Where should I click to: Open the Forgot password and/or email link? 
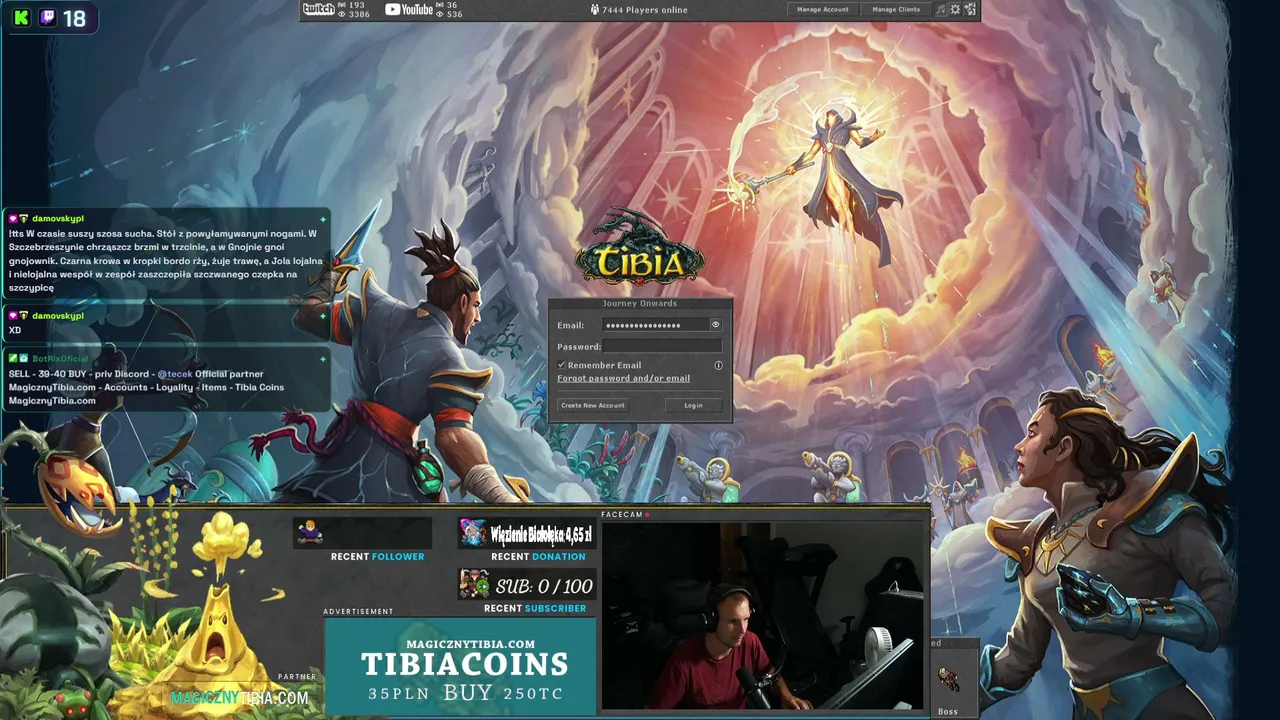[623, 378]
